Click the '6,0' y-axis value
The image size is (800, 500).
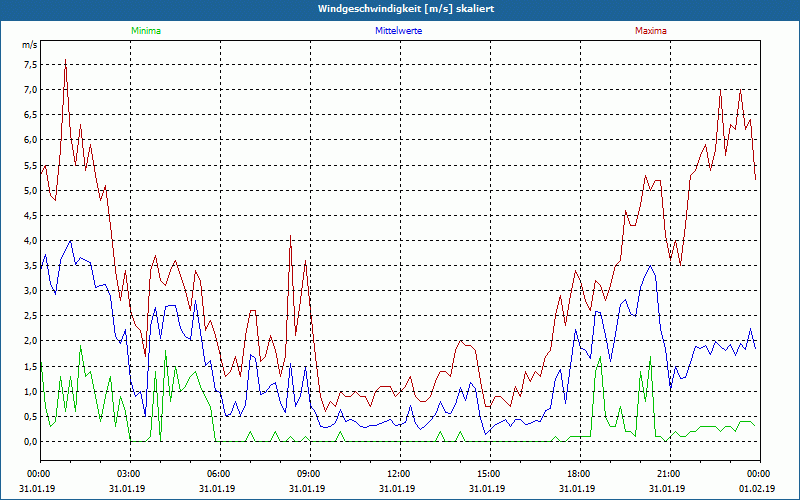[x=30, y=140]
